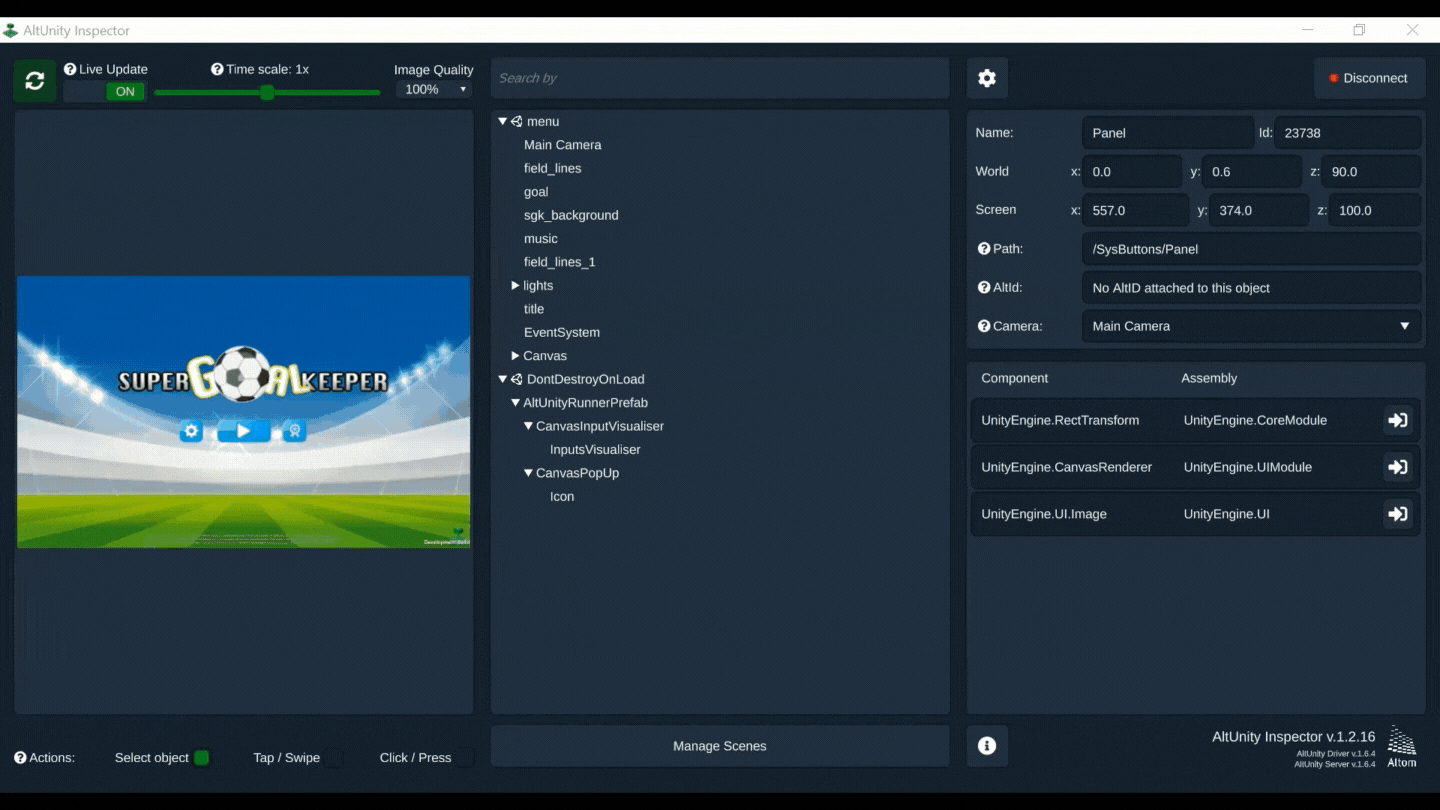Viewport: 1440px width, 810px height.
Task: Enable the Tap / Swipe action checkbox
Action: coord(334,758)
